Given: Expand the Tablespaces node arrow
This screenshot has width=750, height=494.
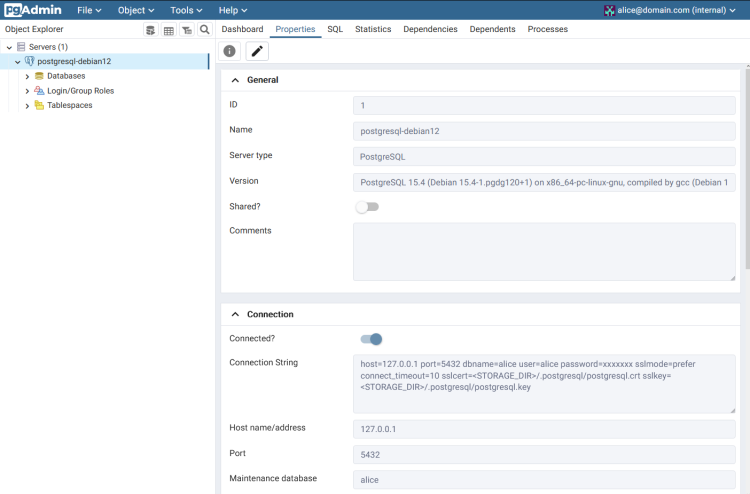Looking at the screenshot, I should (x=27, y=106).
